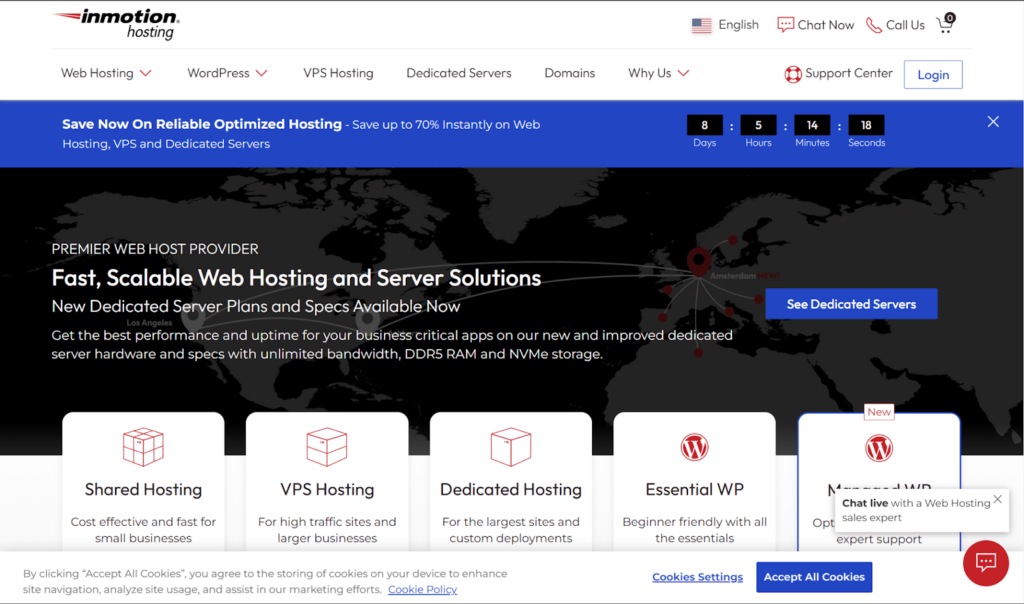
Task: Open the Cookie Policy link
Action: click(x=422, y=590)
